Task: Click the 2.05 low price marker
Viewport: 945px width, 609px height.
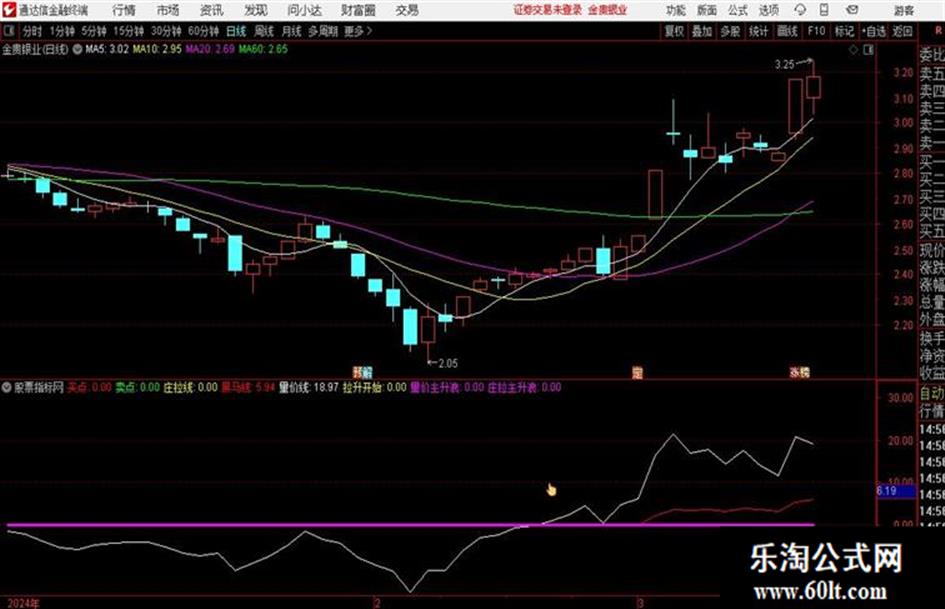Action: pyautogui.click(x=448, y=364)
